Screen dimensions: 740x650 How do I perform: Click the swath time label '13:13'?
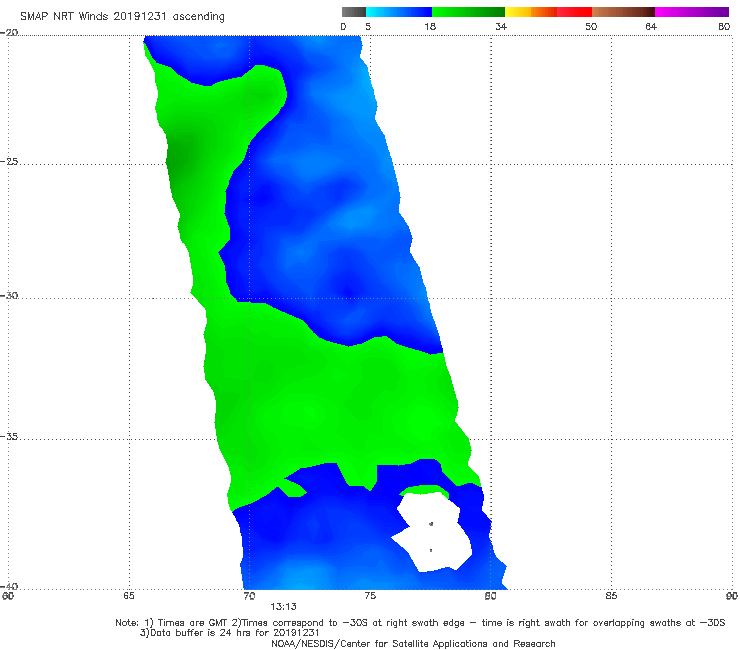pos(283,607)
